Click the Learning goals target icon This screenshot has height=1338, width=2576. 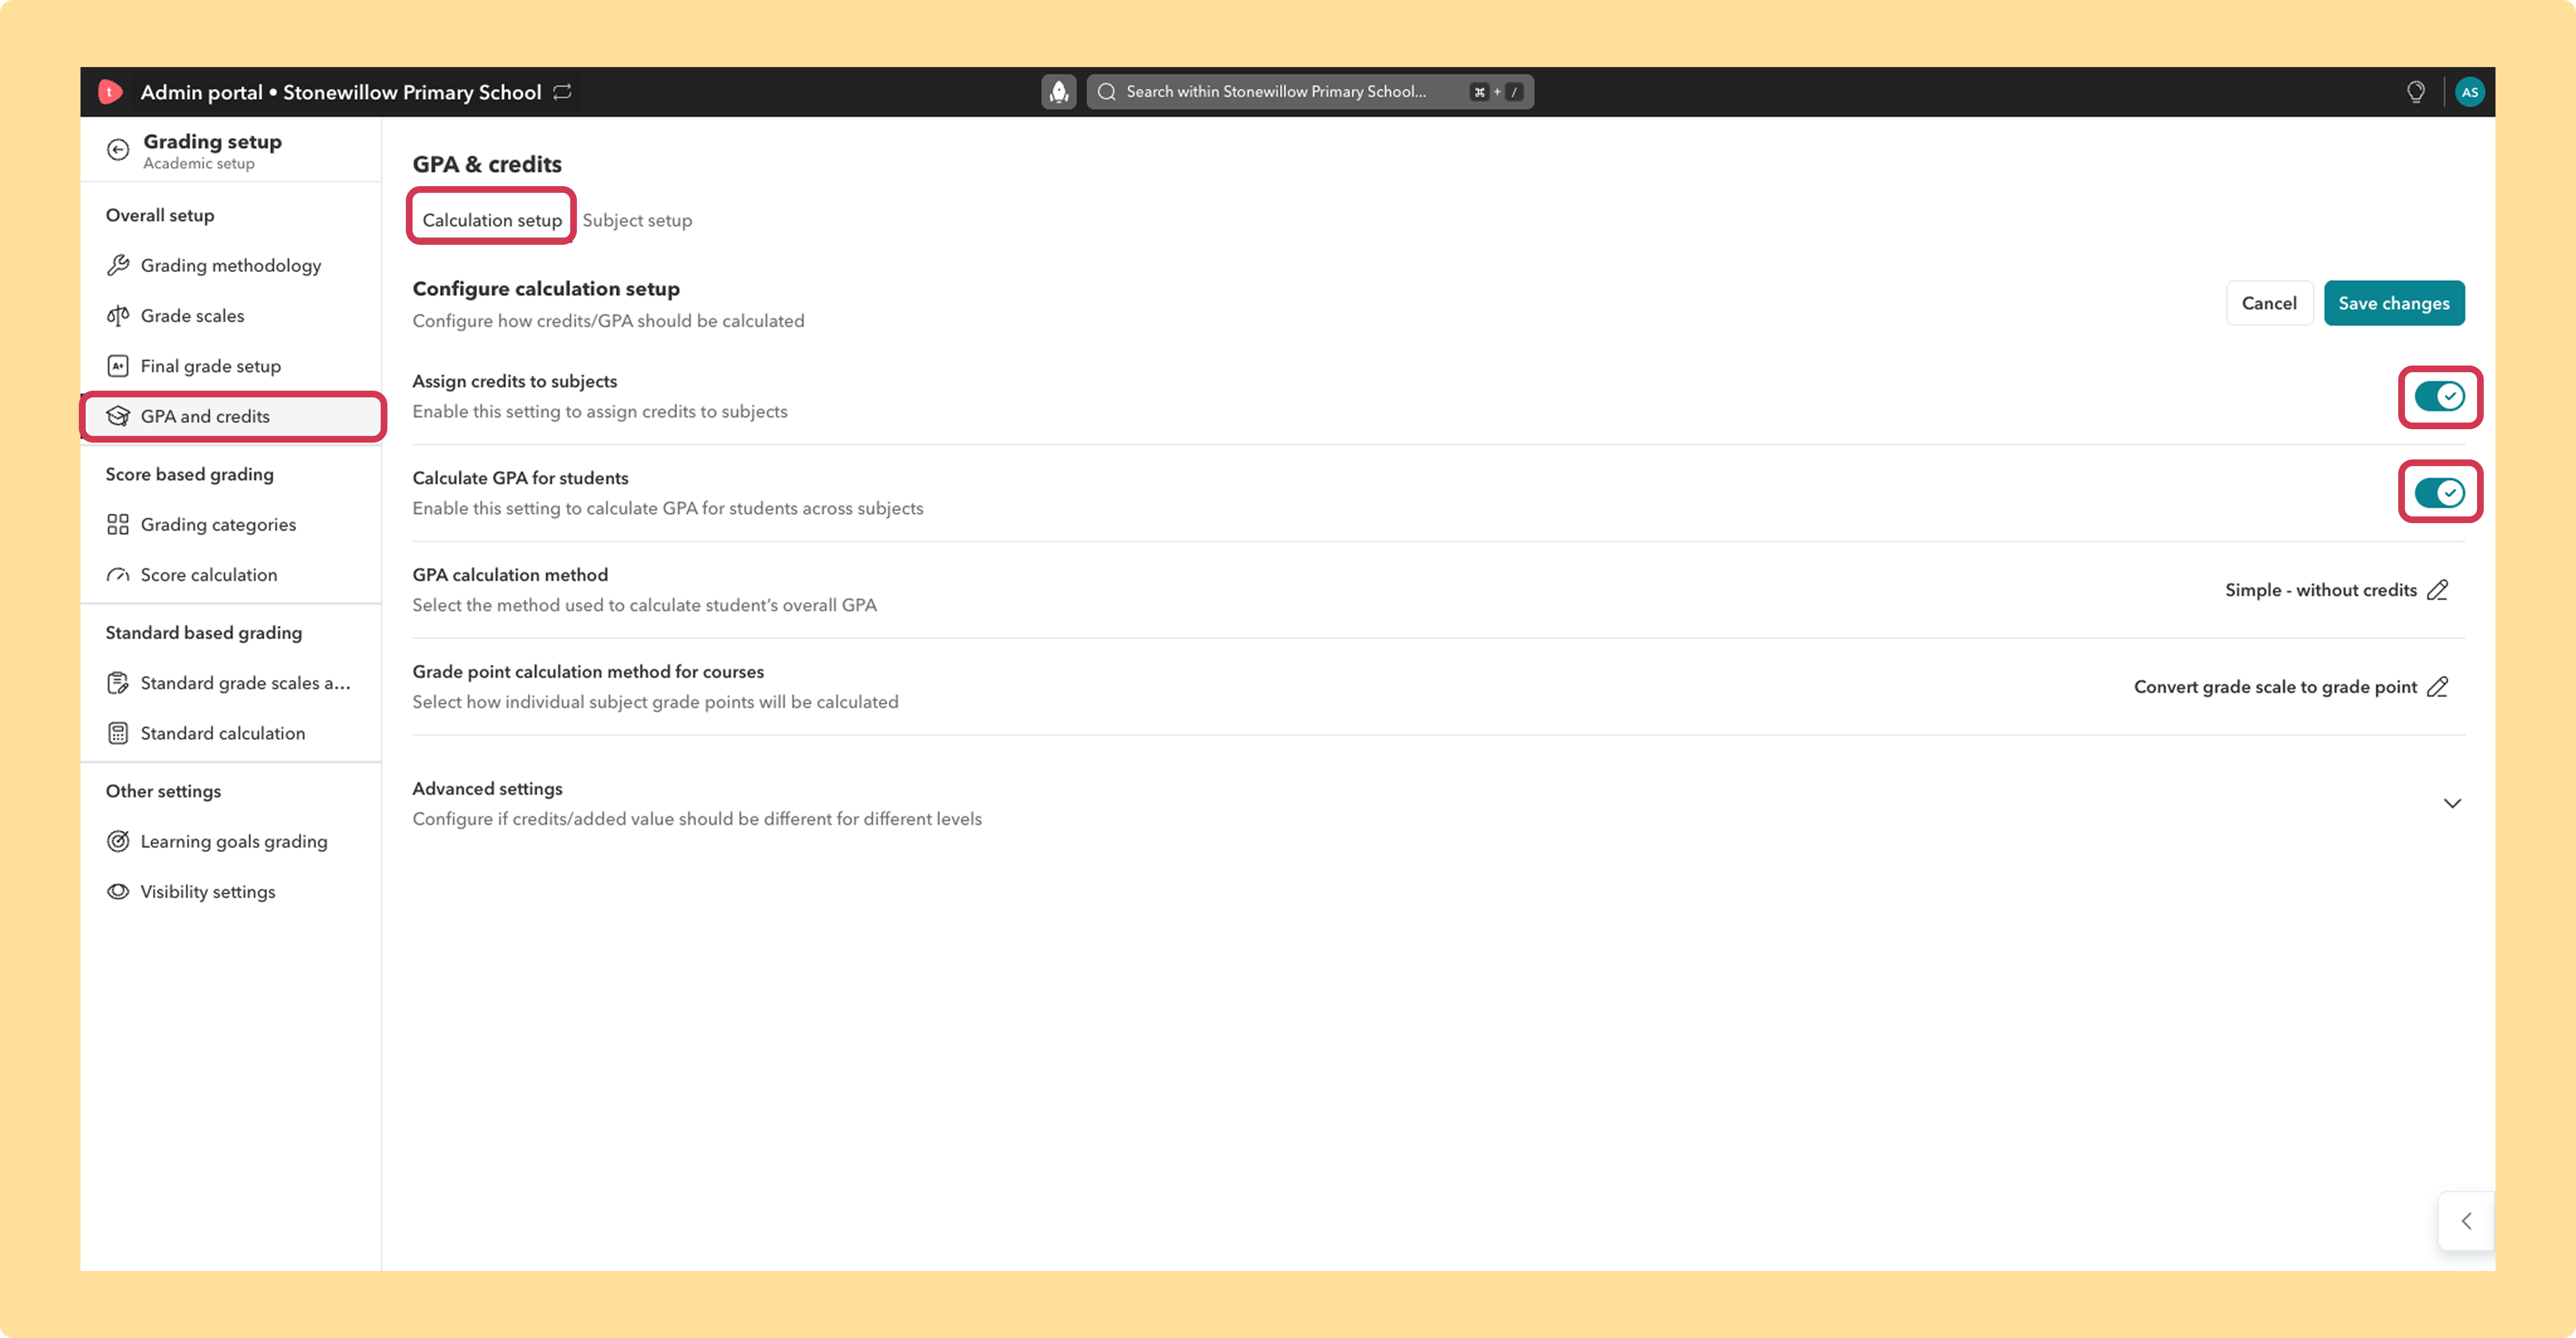[118, 841]
